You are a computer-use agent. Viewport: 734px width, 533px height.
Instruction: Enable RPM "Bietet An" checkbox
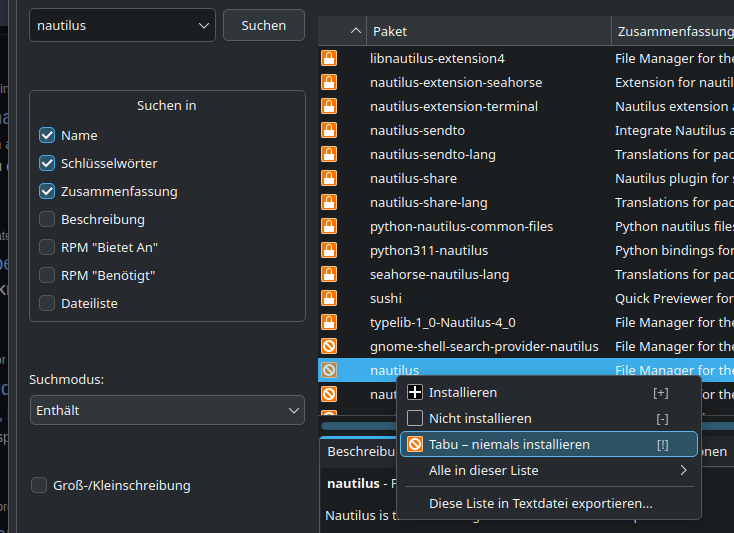[47, 247]
